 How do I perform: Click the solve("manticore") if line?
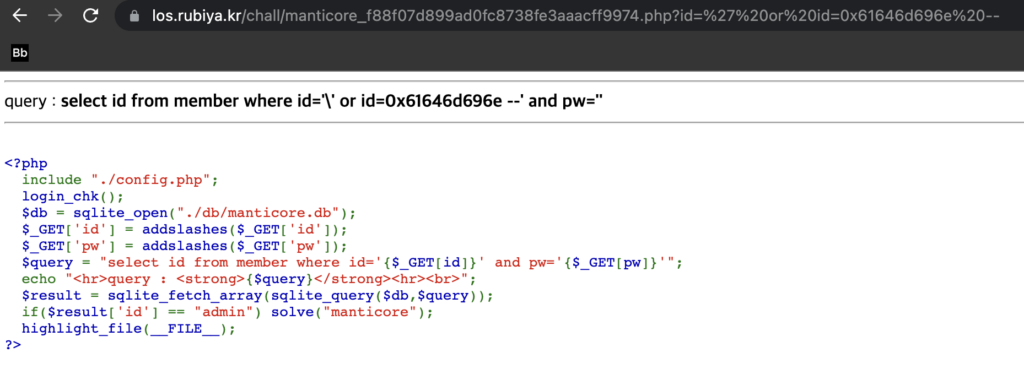(x=228, y=312)
